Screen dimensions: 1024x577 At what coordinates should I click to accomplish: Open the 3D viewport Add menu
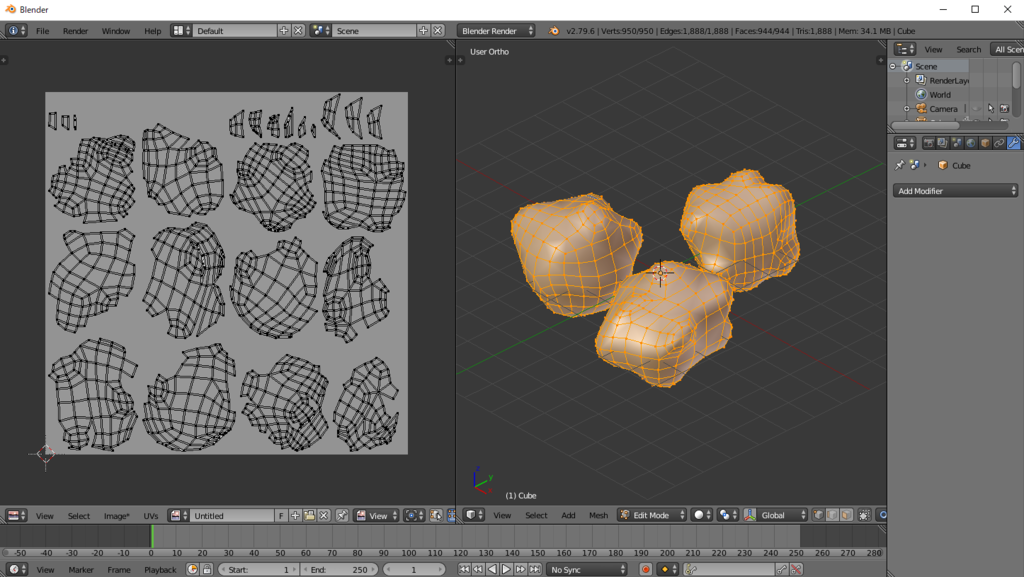pos(568,515)
